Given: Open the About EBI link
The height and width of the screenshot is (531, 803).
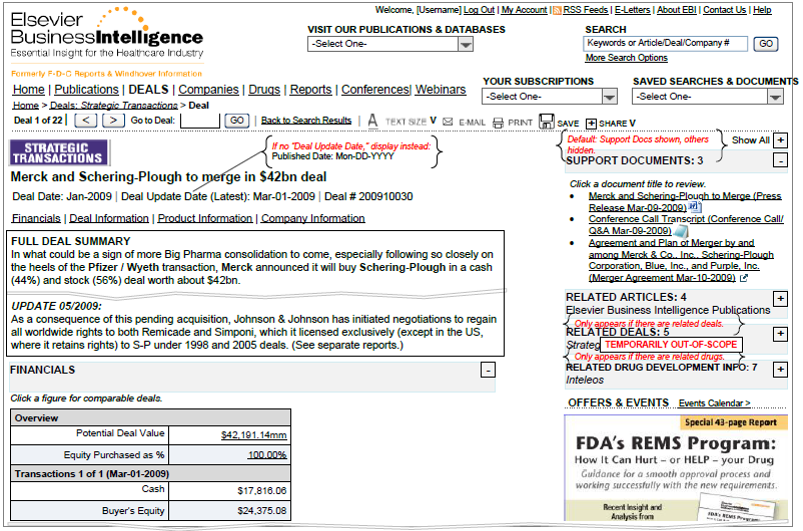Looking at the screenshot, I should click(x=677, y=10).
